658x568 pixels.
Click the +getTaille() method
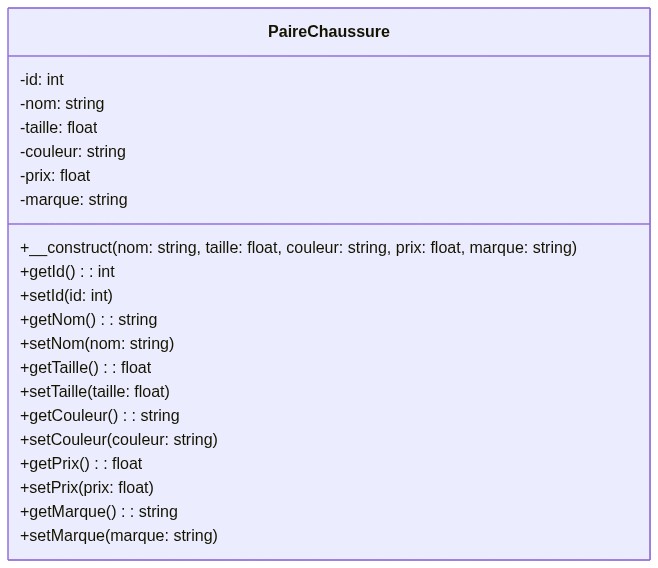pos(85,368)
